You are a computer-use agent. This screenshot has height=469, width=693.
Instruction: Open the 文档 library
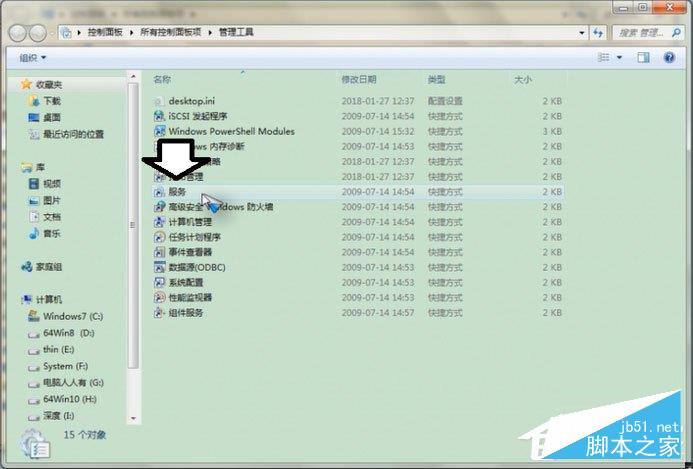(x=52, y=217)
